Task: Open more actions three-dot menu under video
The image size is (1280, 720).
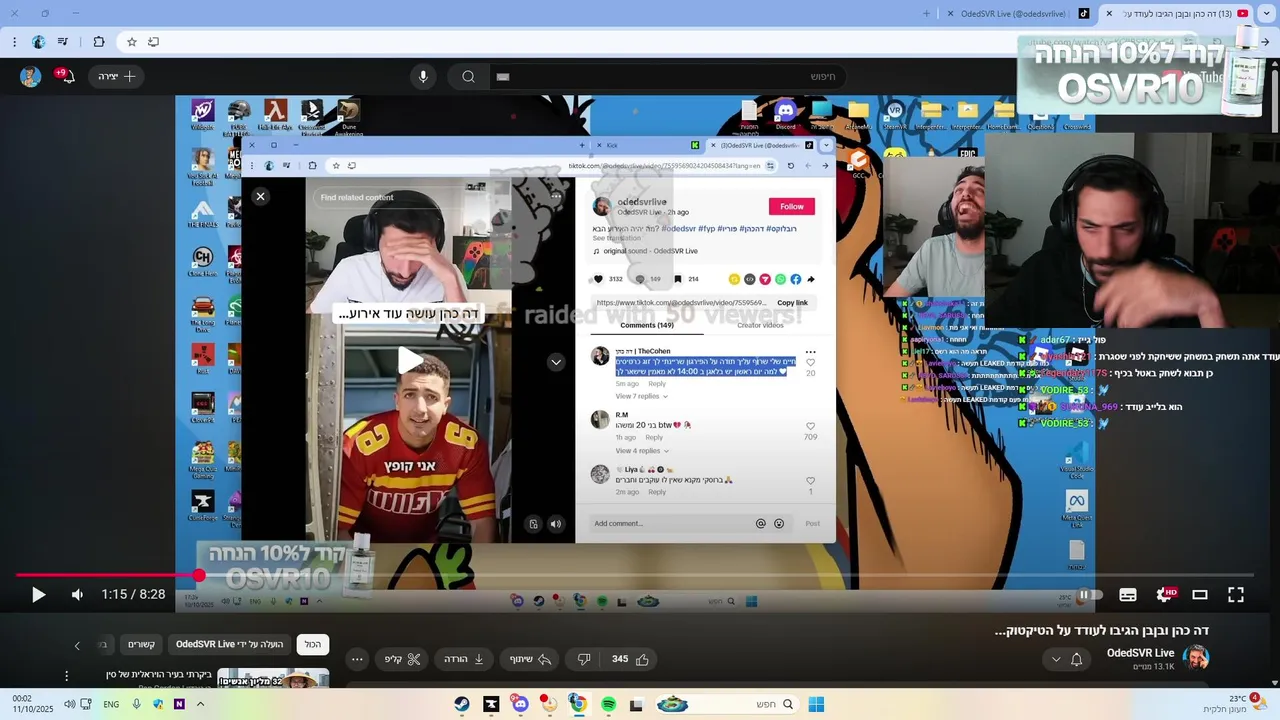Action: [x=357, y=659]
